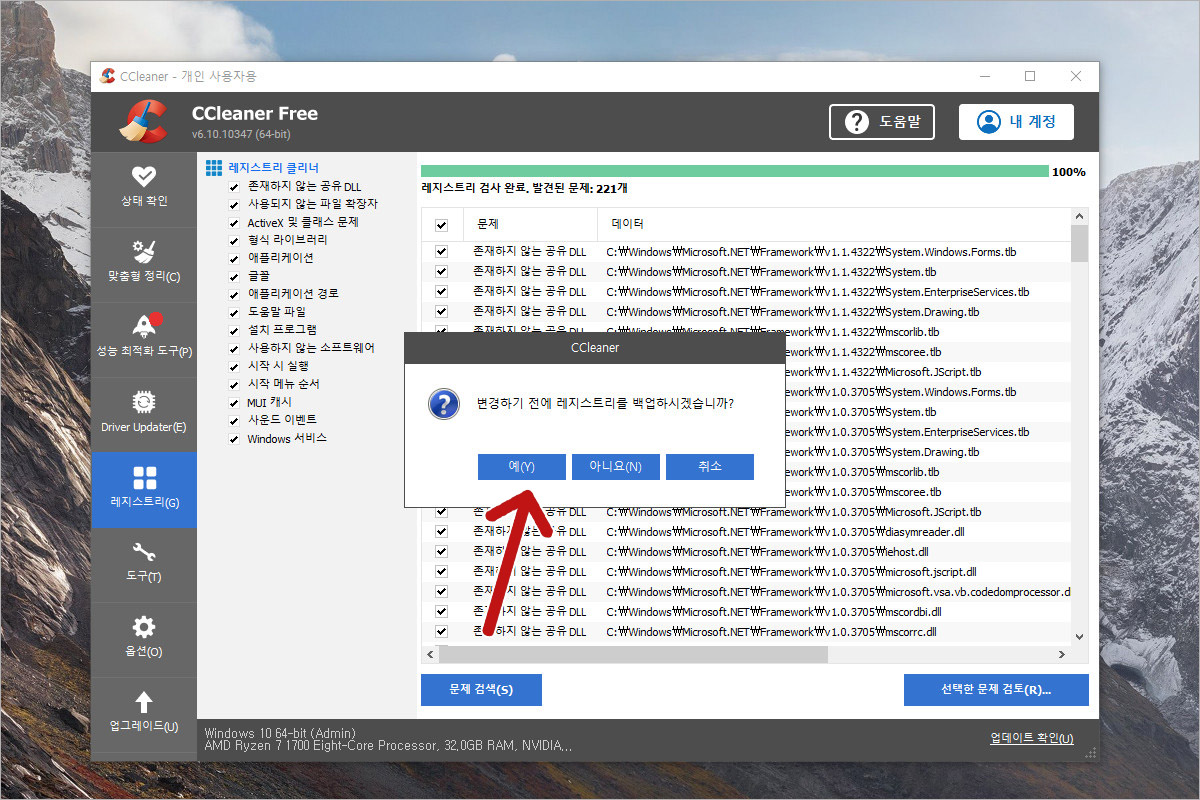1200x800 pixels.
Task: Toggle MUI 캐시 checkbox
Action: point(233,402)
